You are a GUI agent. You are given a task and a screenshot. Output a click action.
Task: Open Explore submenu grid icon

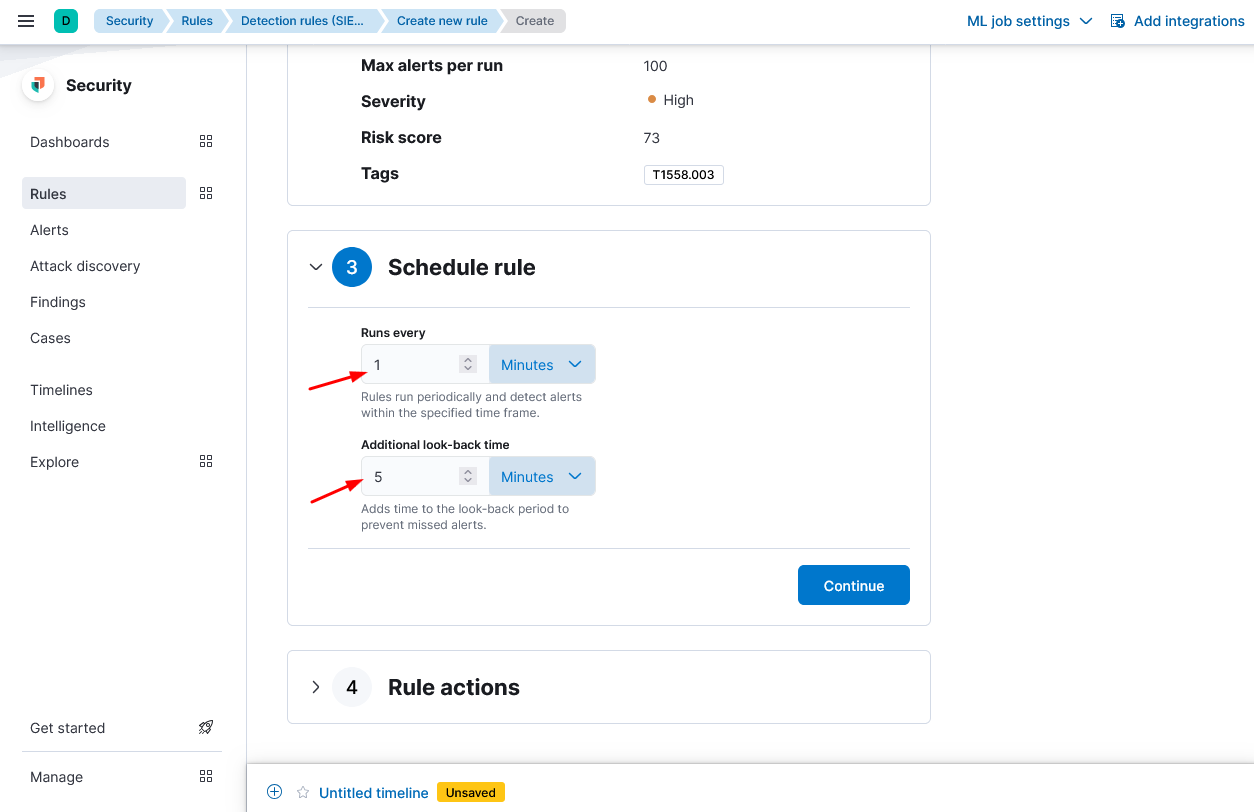(206, 462)
